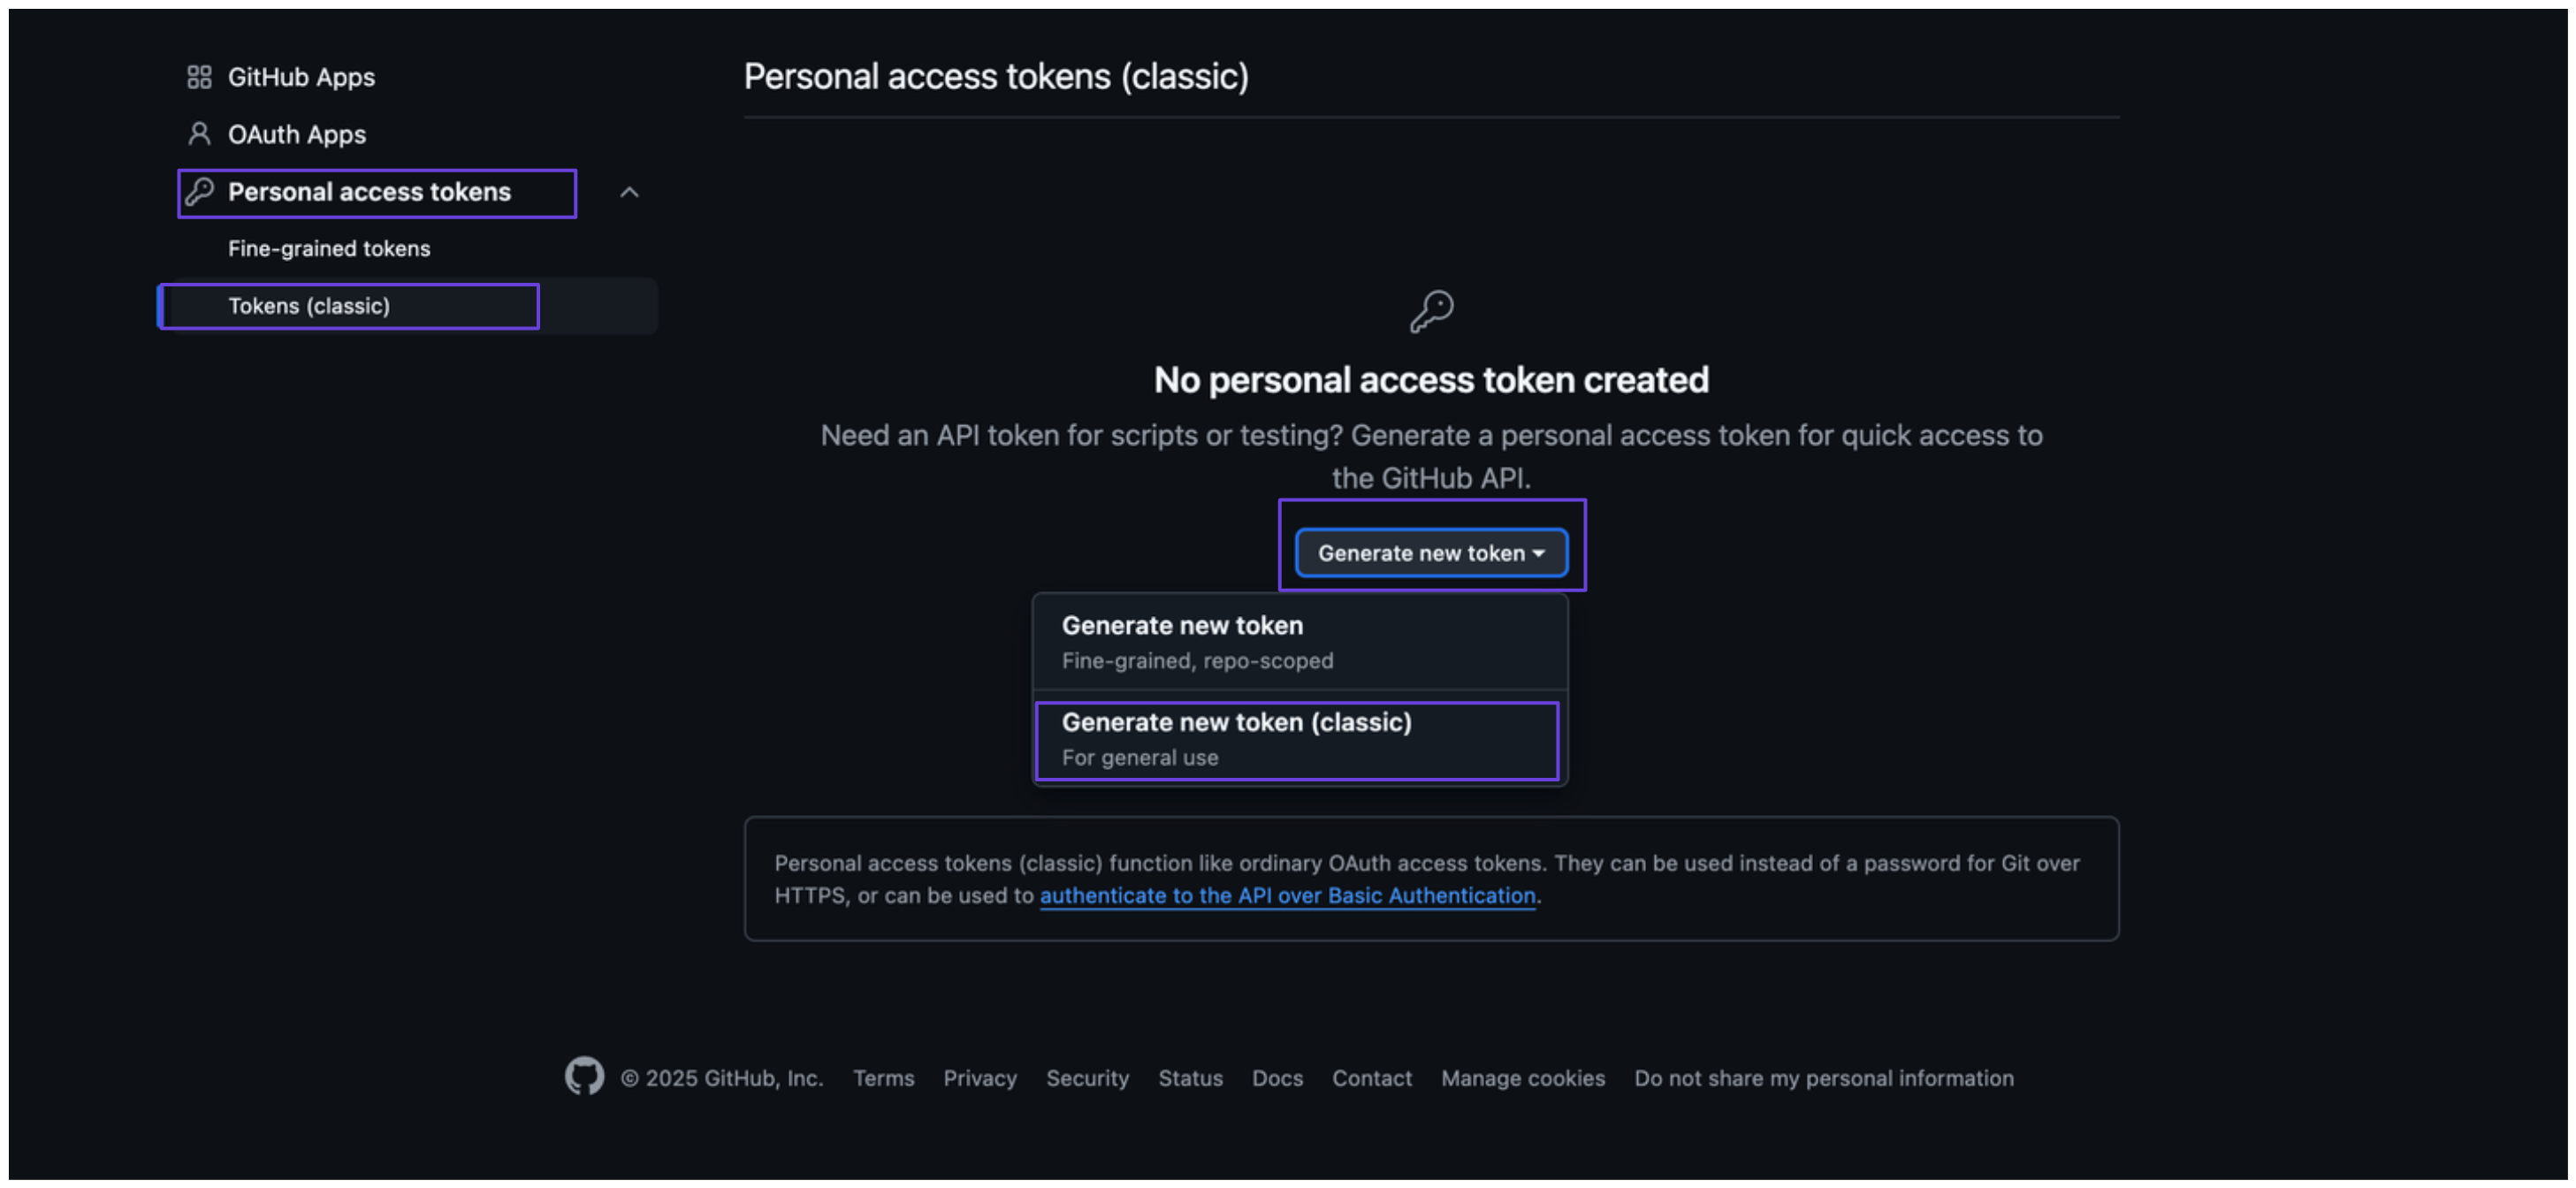
Task: Click the large key icon above heading
Action: point(1431,312)
